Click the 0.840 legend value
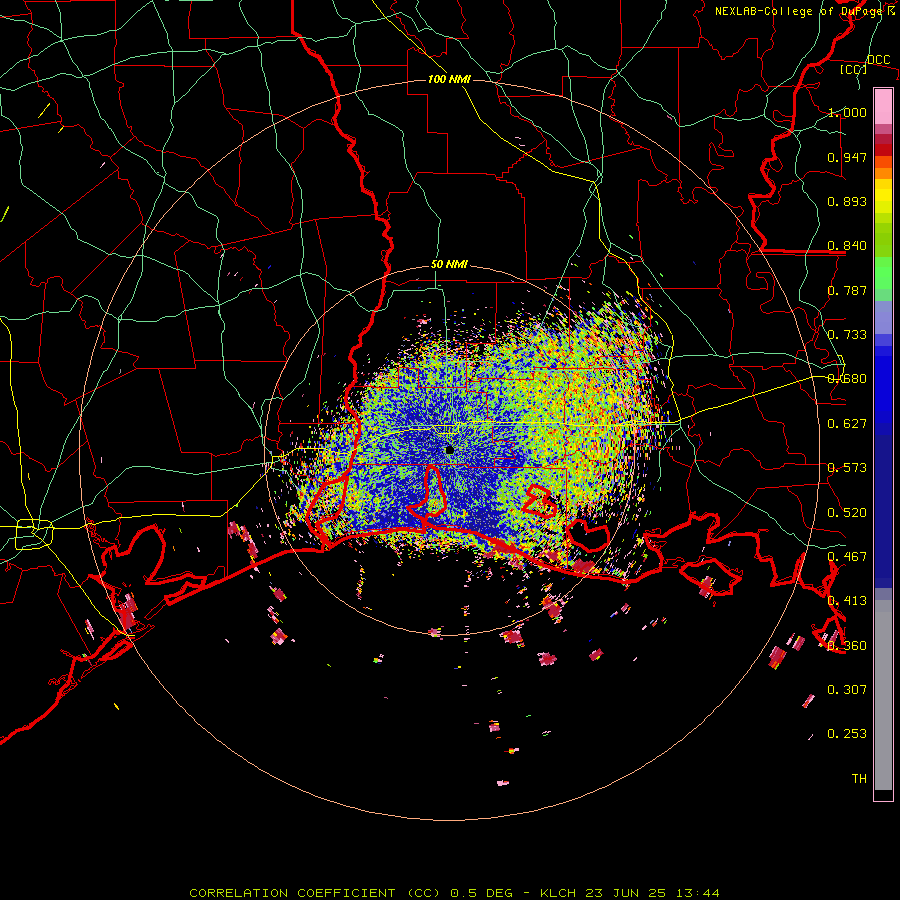The width and height of the screenshot is (900, 900). pos(847,246)
